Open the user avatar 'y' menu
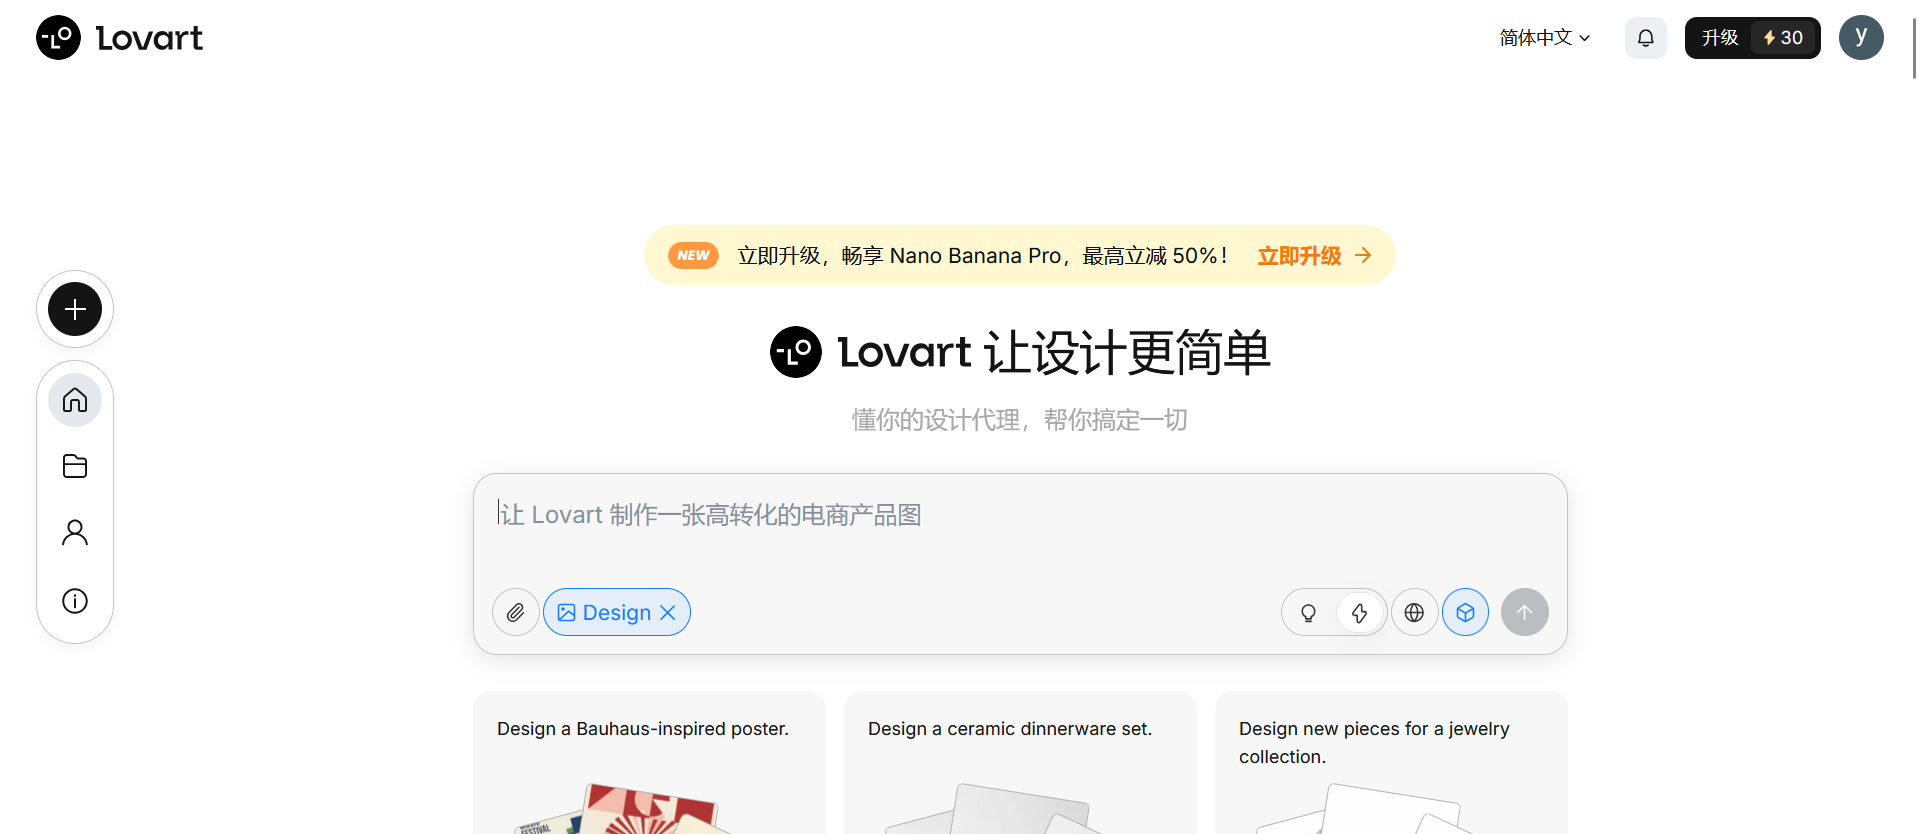Viewport: 1919px width, 834px height. pyautogui.click(x=1861, y=38)
